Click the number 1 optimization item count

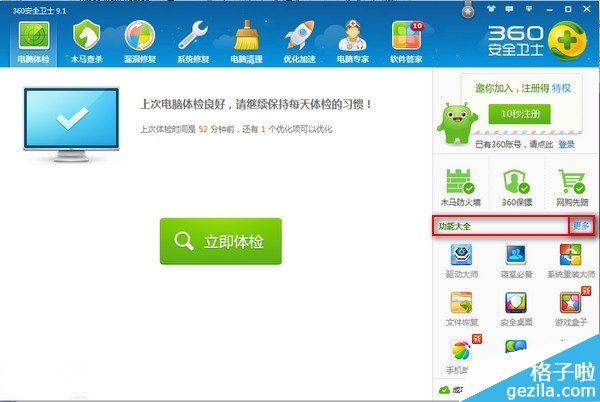point(263,129)
